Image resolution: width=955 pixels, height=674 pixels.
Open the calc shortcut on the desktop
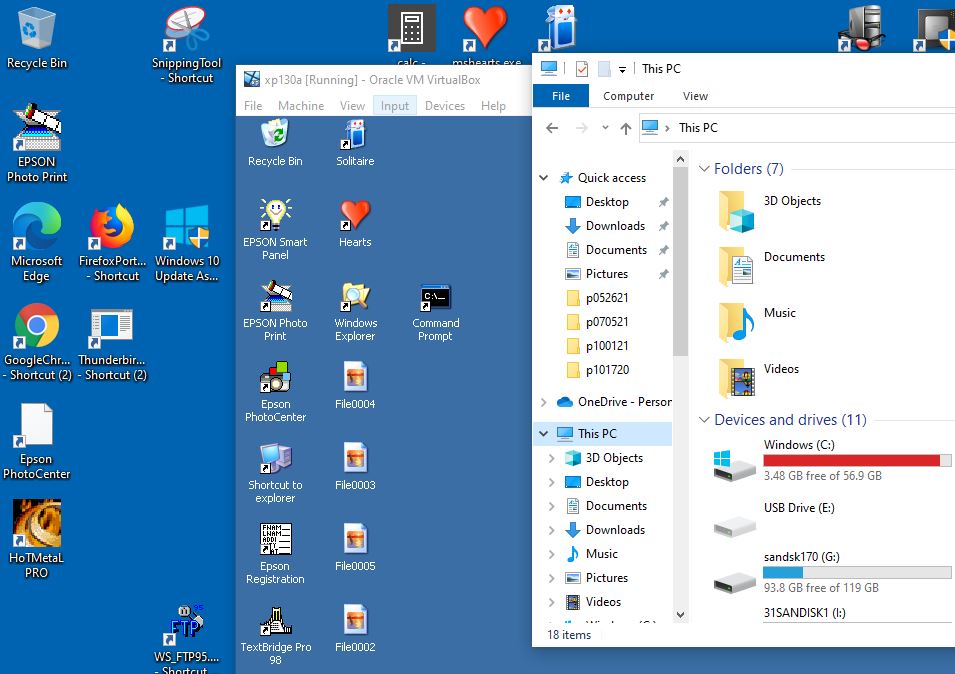click(411, 35)
